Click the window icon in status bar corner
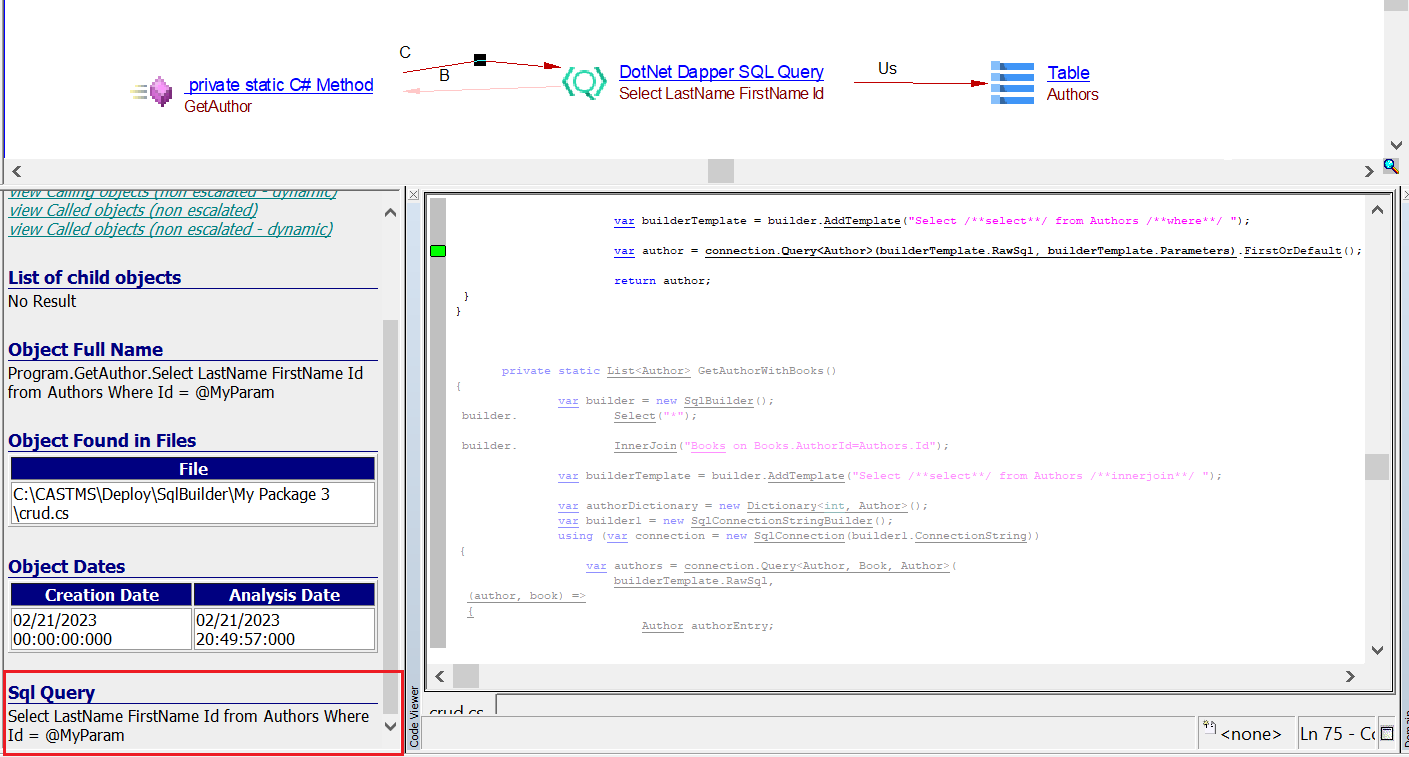 point(1387,734)
